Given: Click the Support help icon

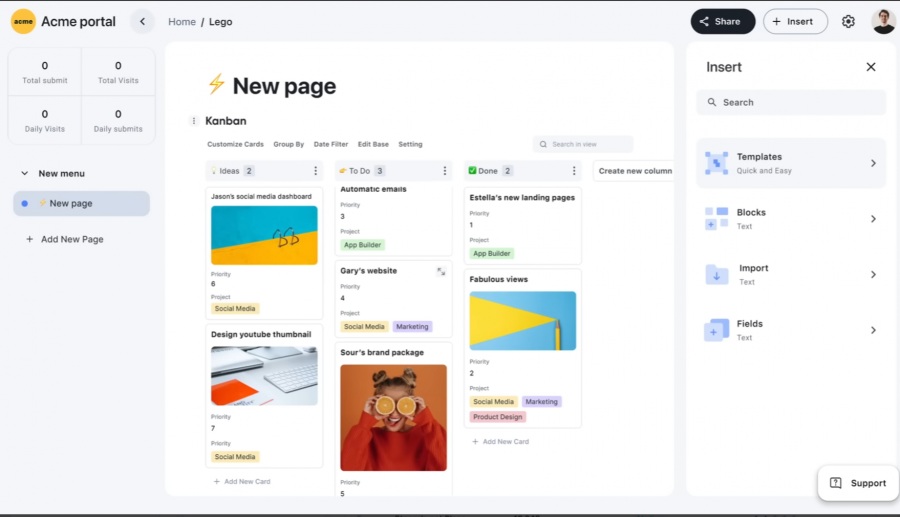Looking at the screenshot, I should pos(836,483).
